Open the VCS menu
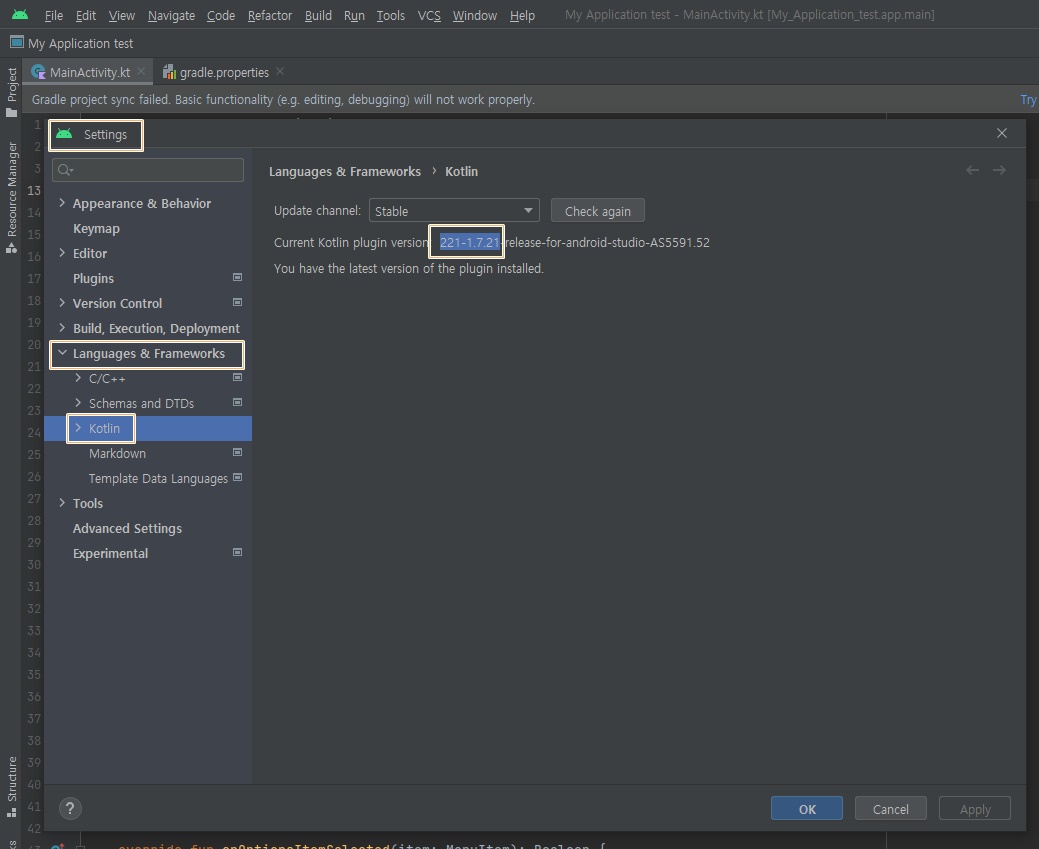The height and width of the screenshot is (849, 1039). tap(429, 15)
